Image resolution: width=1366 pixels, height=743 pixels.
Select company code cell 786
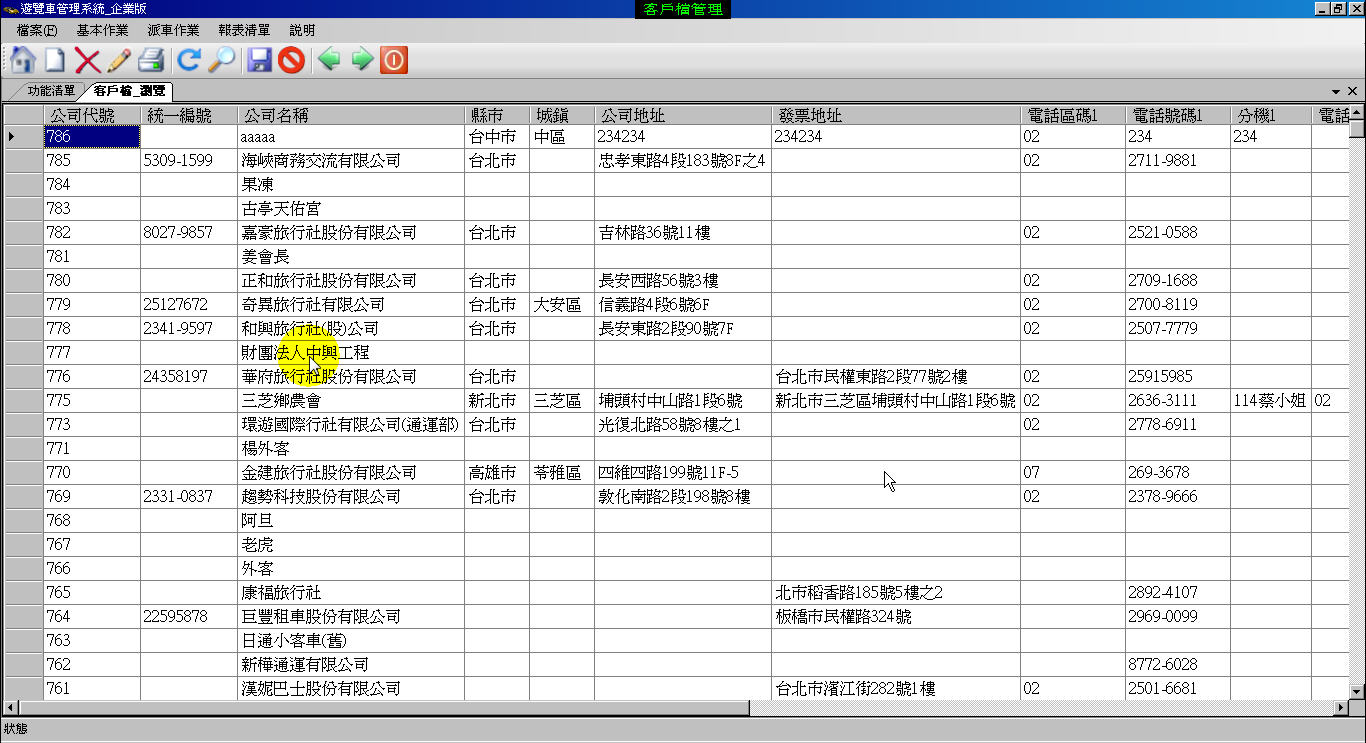(x=92, y=136)
